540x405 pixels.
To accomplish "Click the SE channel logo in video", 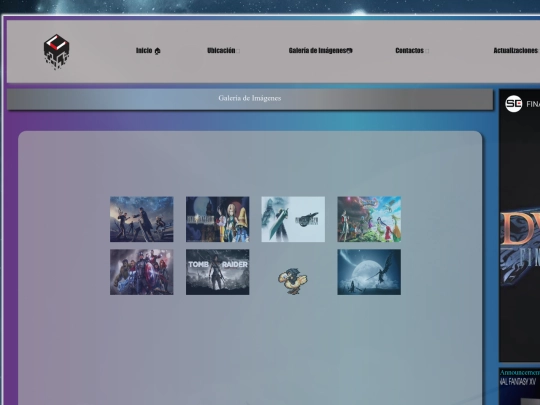I will 513,104.
